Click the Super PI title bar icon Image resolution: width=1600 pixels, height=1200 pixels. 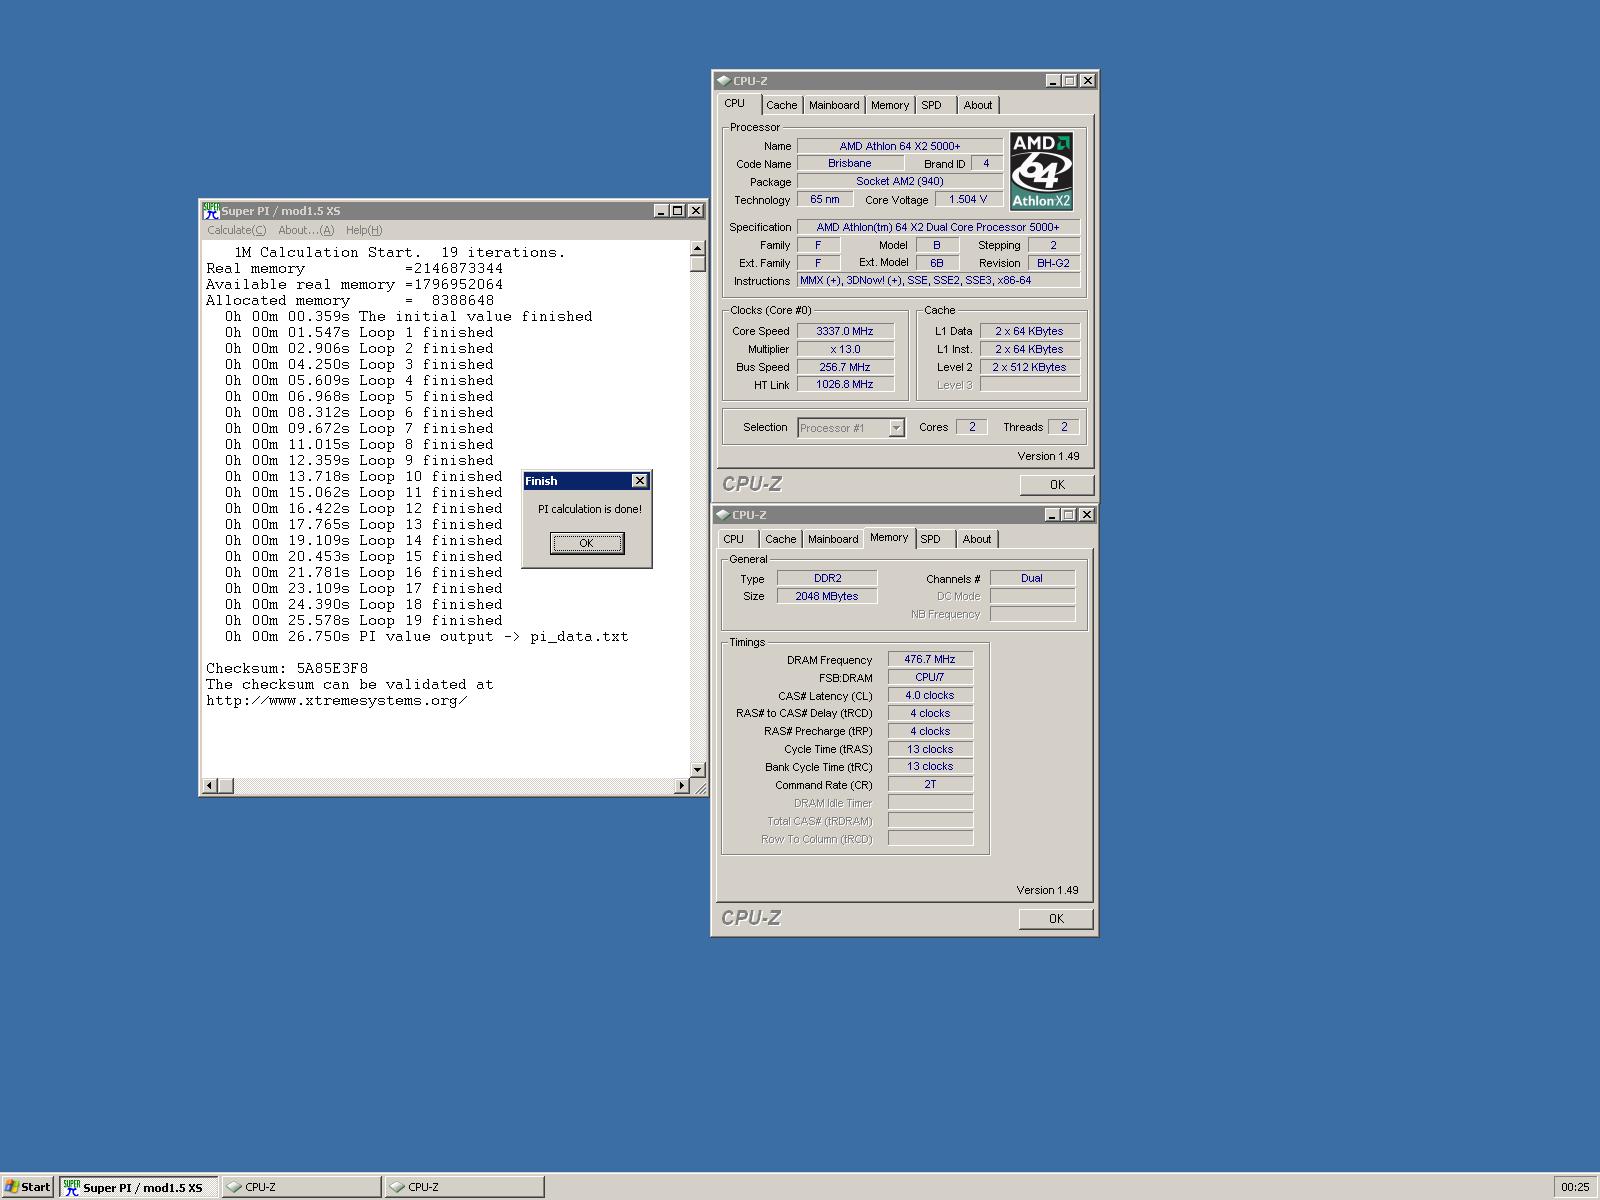[x=211, y=210]
